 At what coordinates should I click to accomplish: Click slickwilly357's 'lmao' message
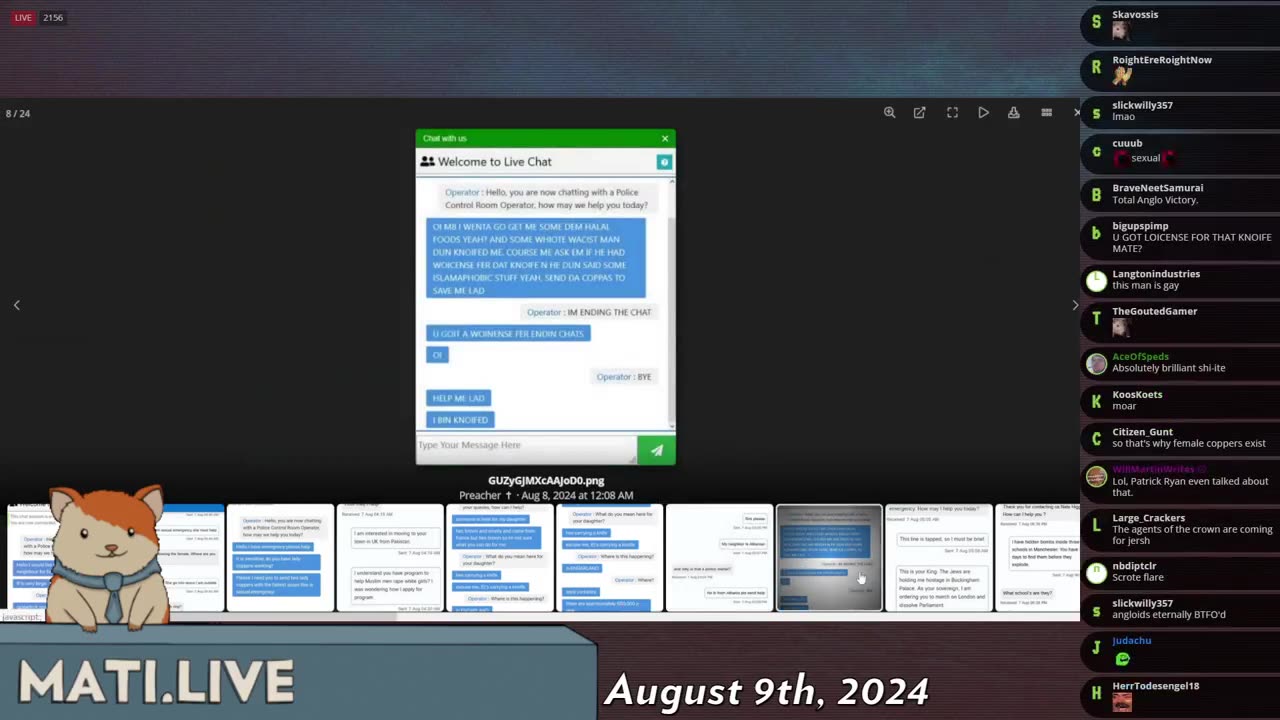(1123, 117)
